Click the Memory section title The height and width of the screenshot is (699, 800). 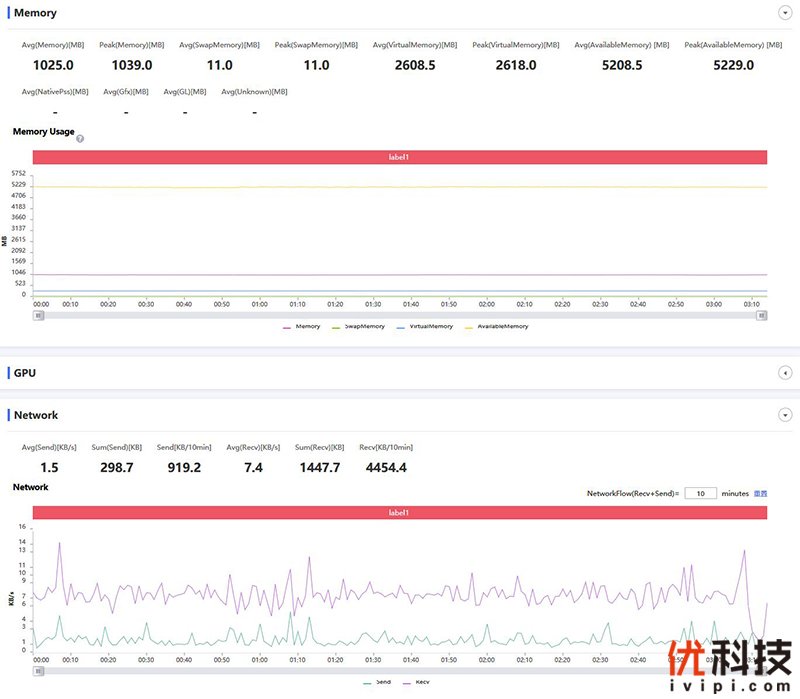click(35, 13)
